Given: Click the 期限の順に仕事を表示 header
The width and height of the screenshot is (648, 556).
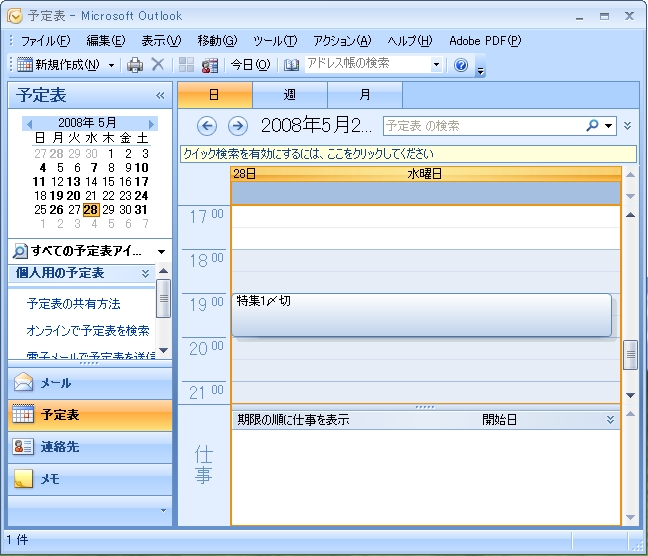Looking at the screenshot, I should [x=293, y=420].
